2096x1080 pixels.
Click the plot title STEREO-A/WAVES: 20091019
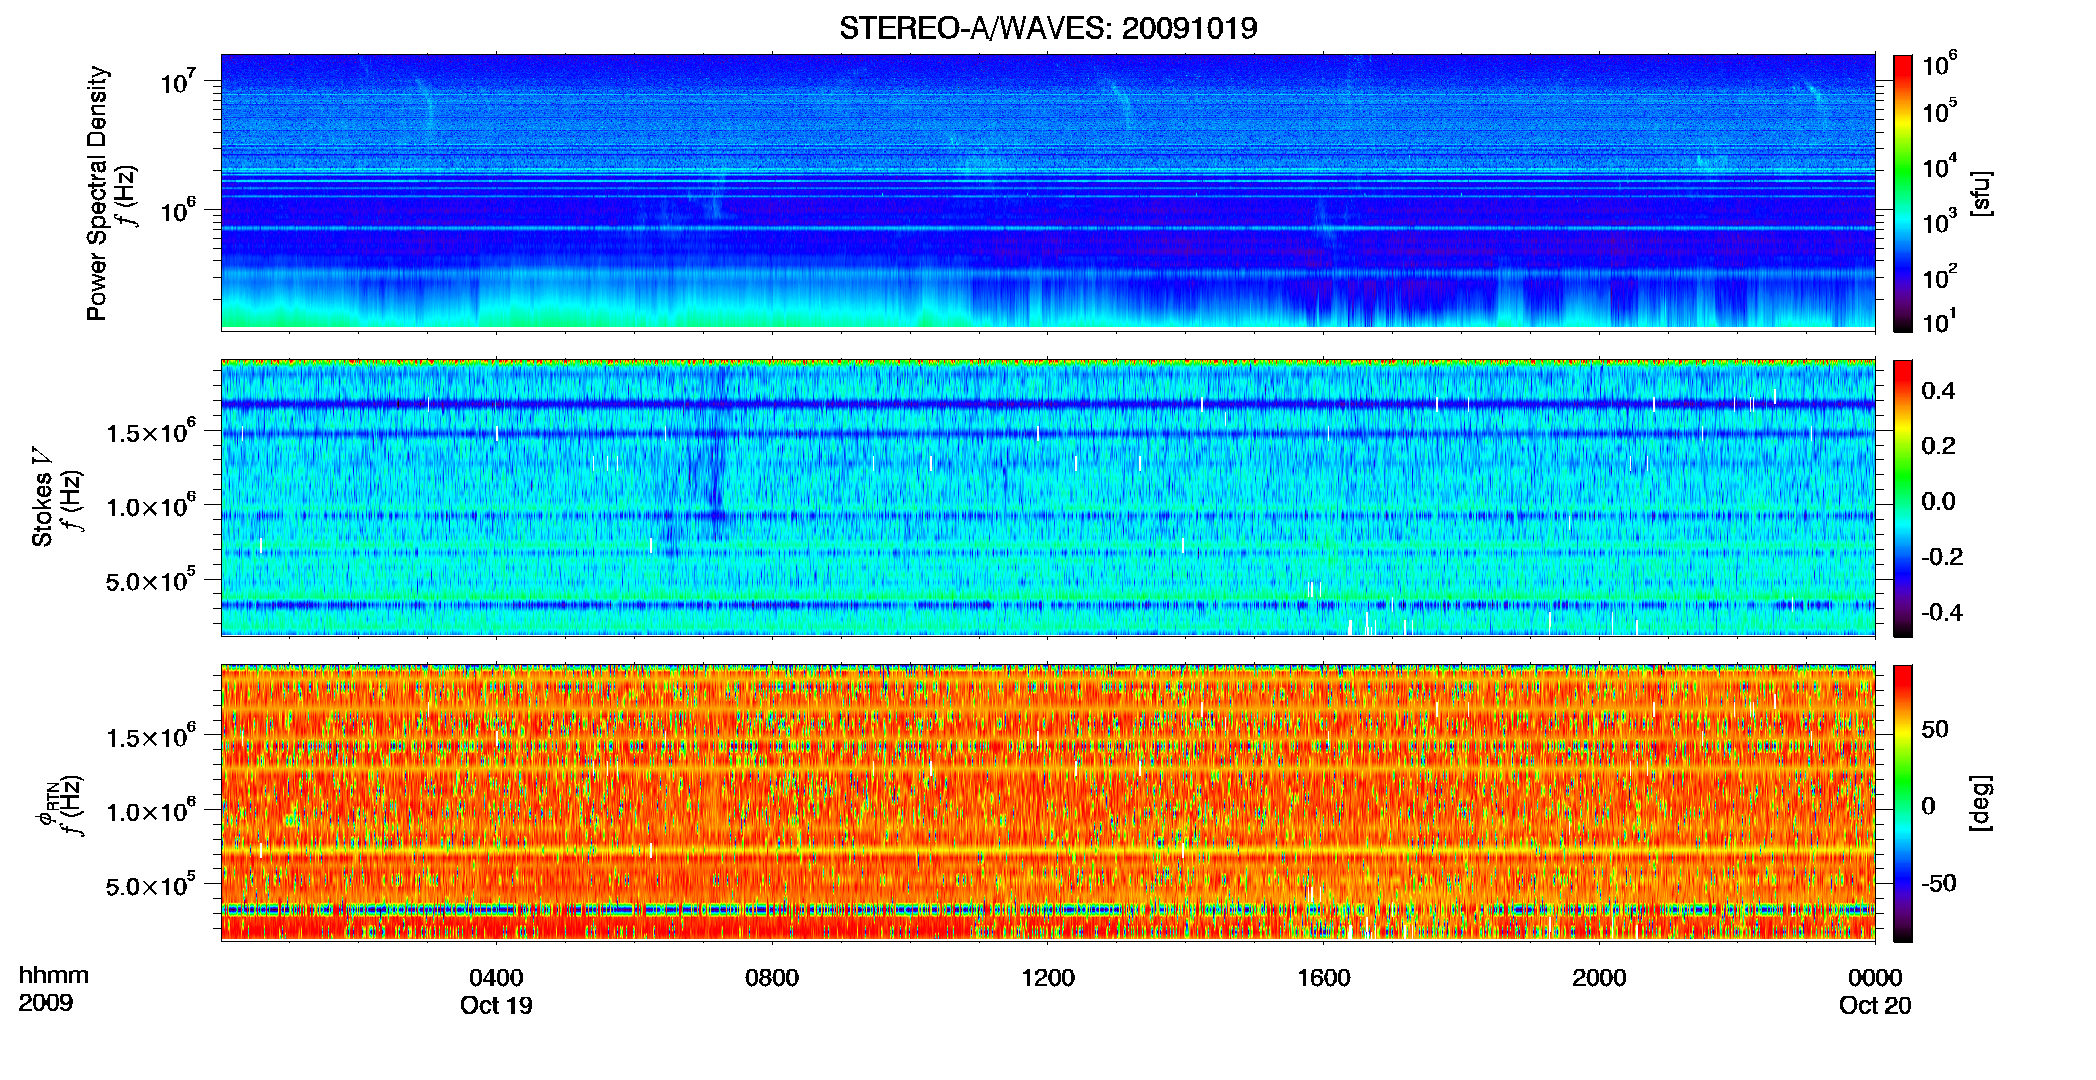click(x=1048, y=28)
